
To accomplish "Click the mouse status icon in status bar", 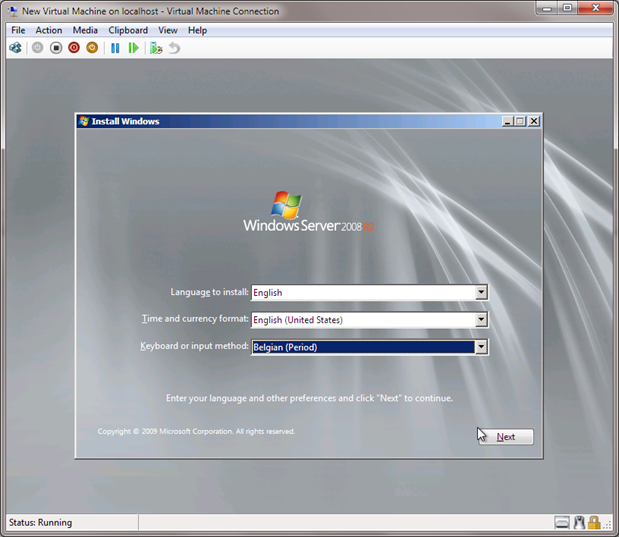I will point(579,523).
